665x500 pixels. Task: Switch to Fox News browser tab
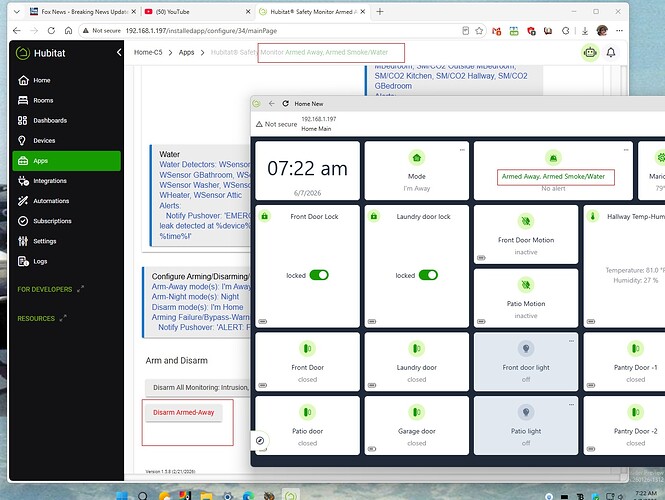point(83,12)
